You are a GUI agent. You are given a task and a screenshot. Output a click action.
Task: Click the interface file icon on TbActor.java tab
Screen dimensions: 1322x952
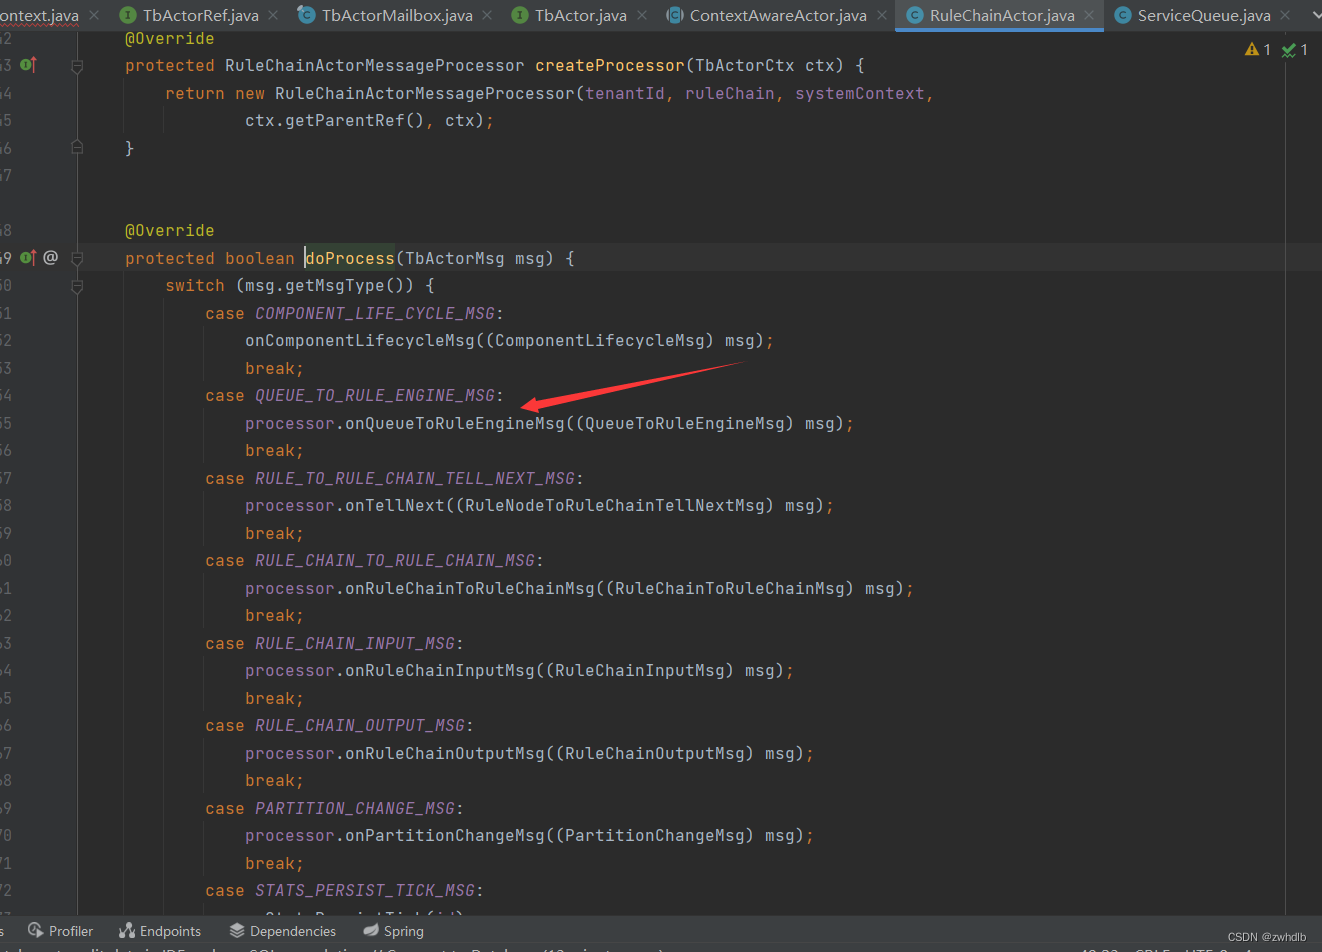pyautogui.click(x=519, y=15)
